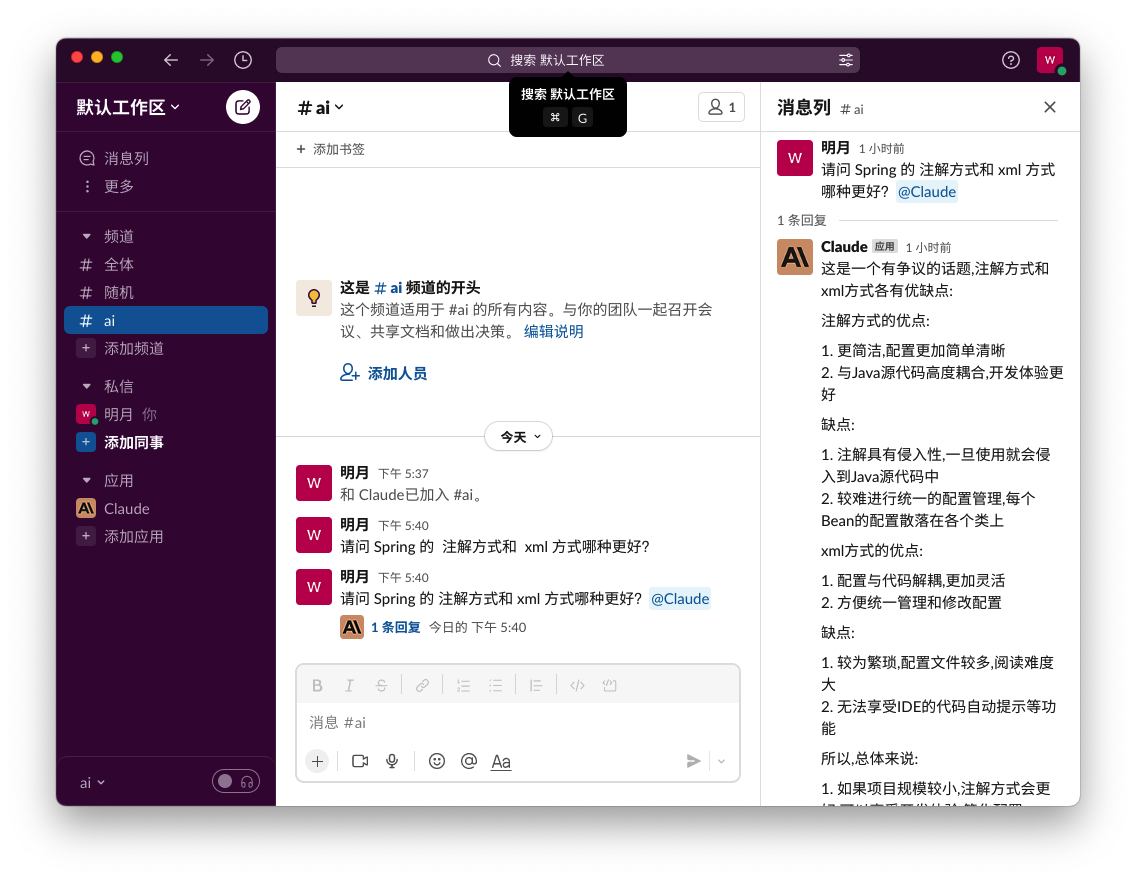Apply strikethrough formatting in message editor
1136x880 pixels.
click(x=381, y=685)
